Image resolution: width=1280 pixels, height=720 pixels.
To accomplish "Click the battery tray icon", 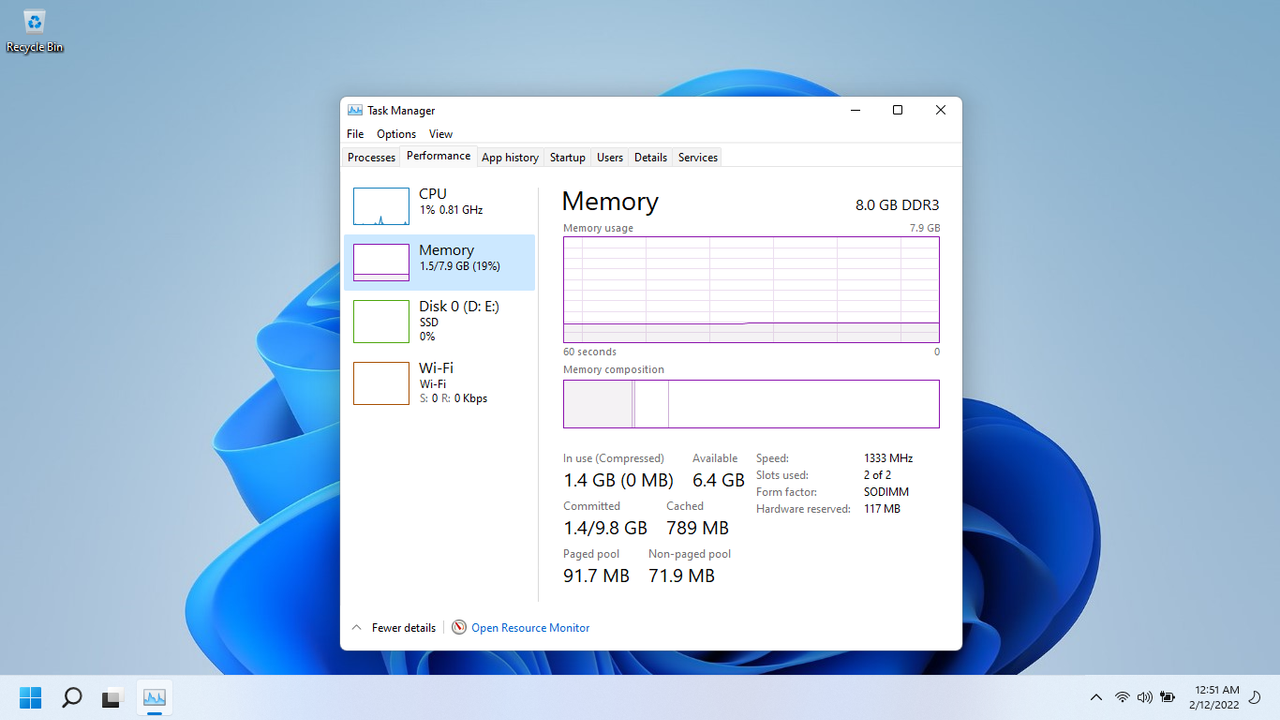I will click(x=1166, y=697).
